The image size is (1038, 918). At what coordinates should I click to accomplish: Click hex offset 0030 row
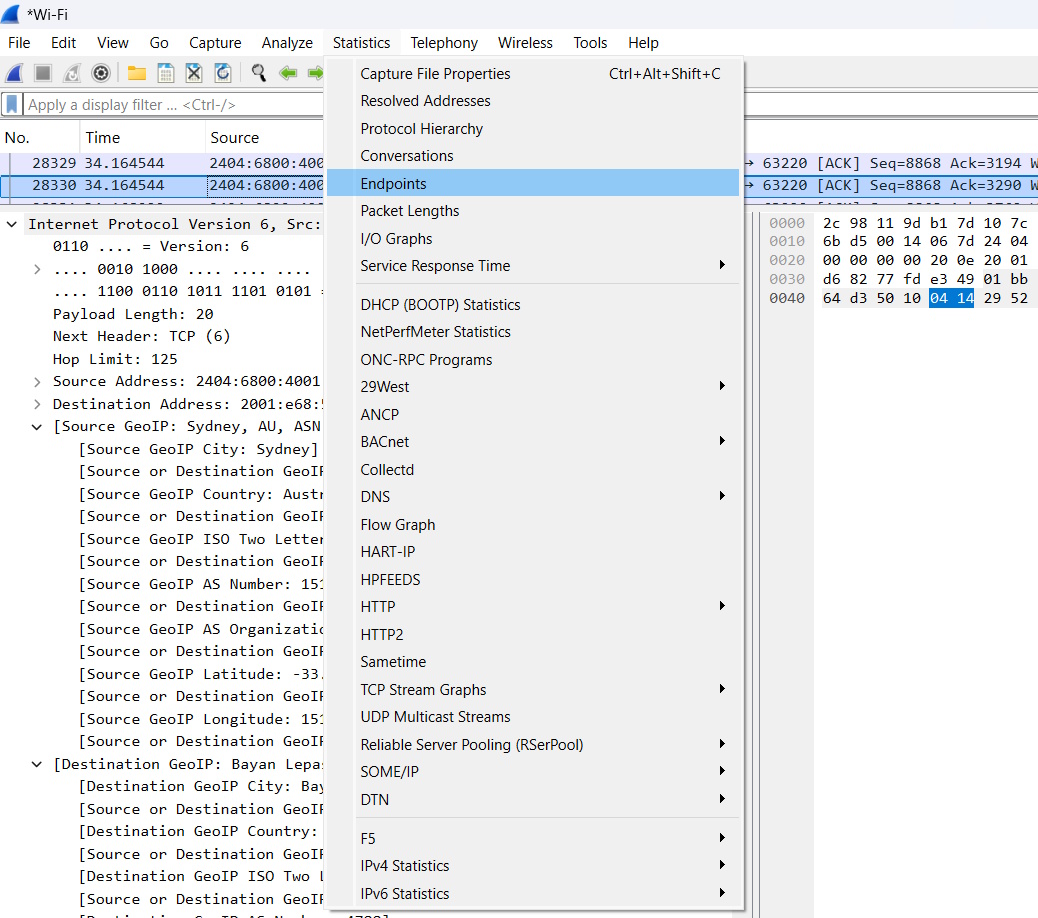click(x=786, y=279)
